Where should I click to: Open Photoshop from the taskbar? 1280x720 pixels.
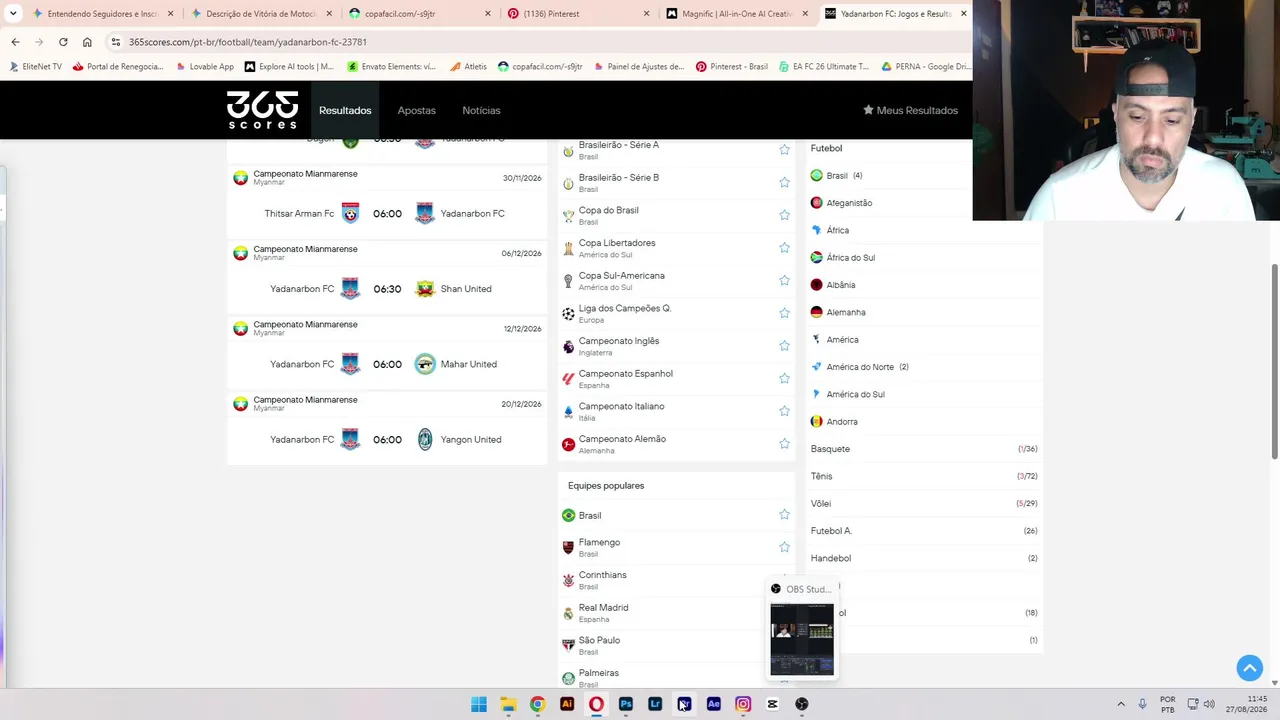[626, 704]
